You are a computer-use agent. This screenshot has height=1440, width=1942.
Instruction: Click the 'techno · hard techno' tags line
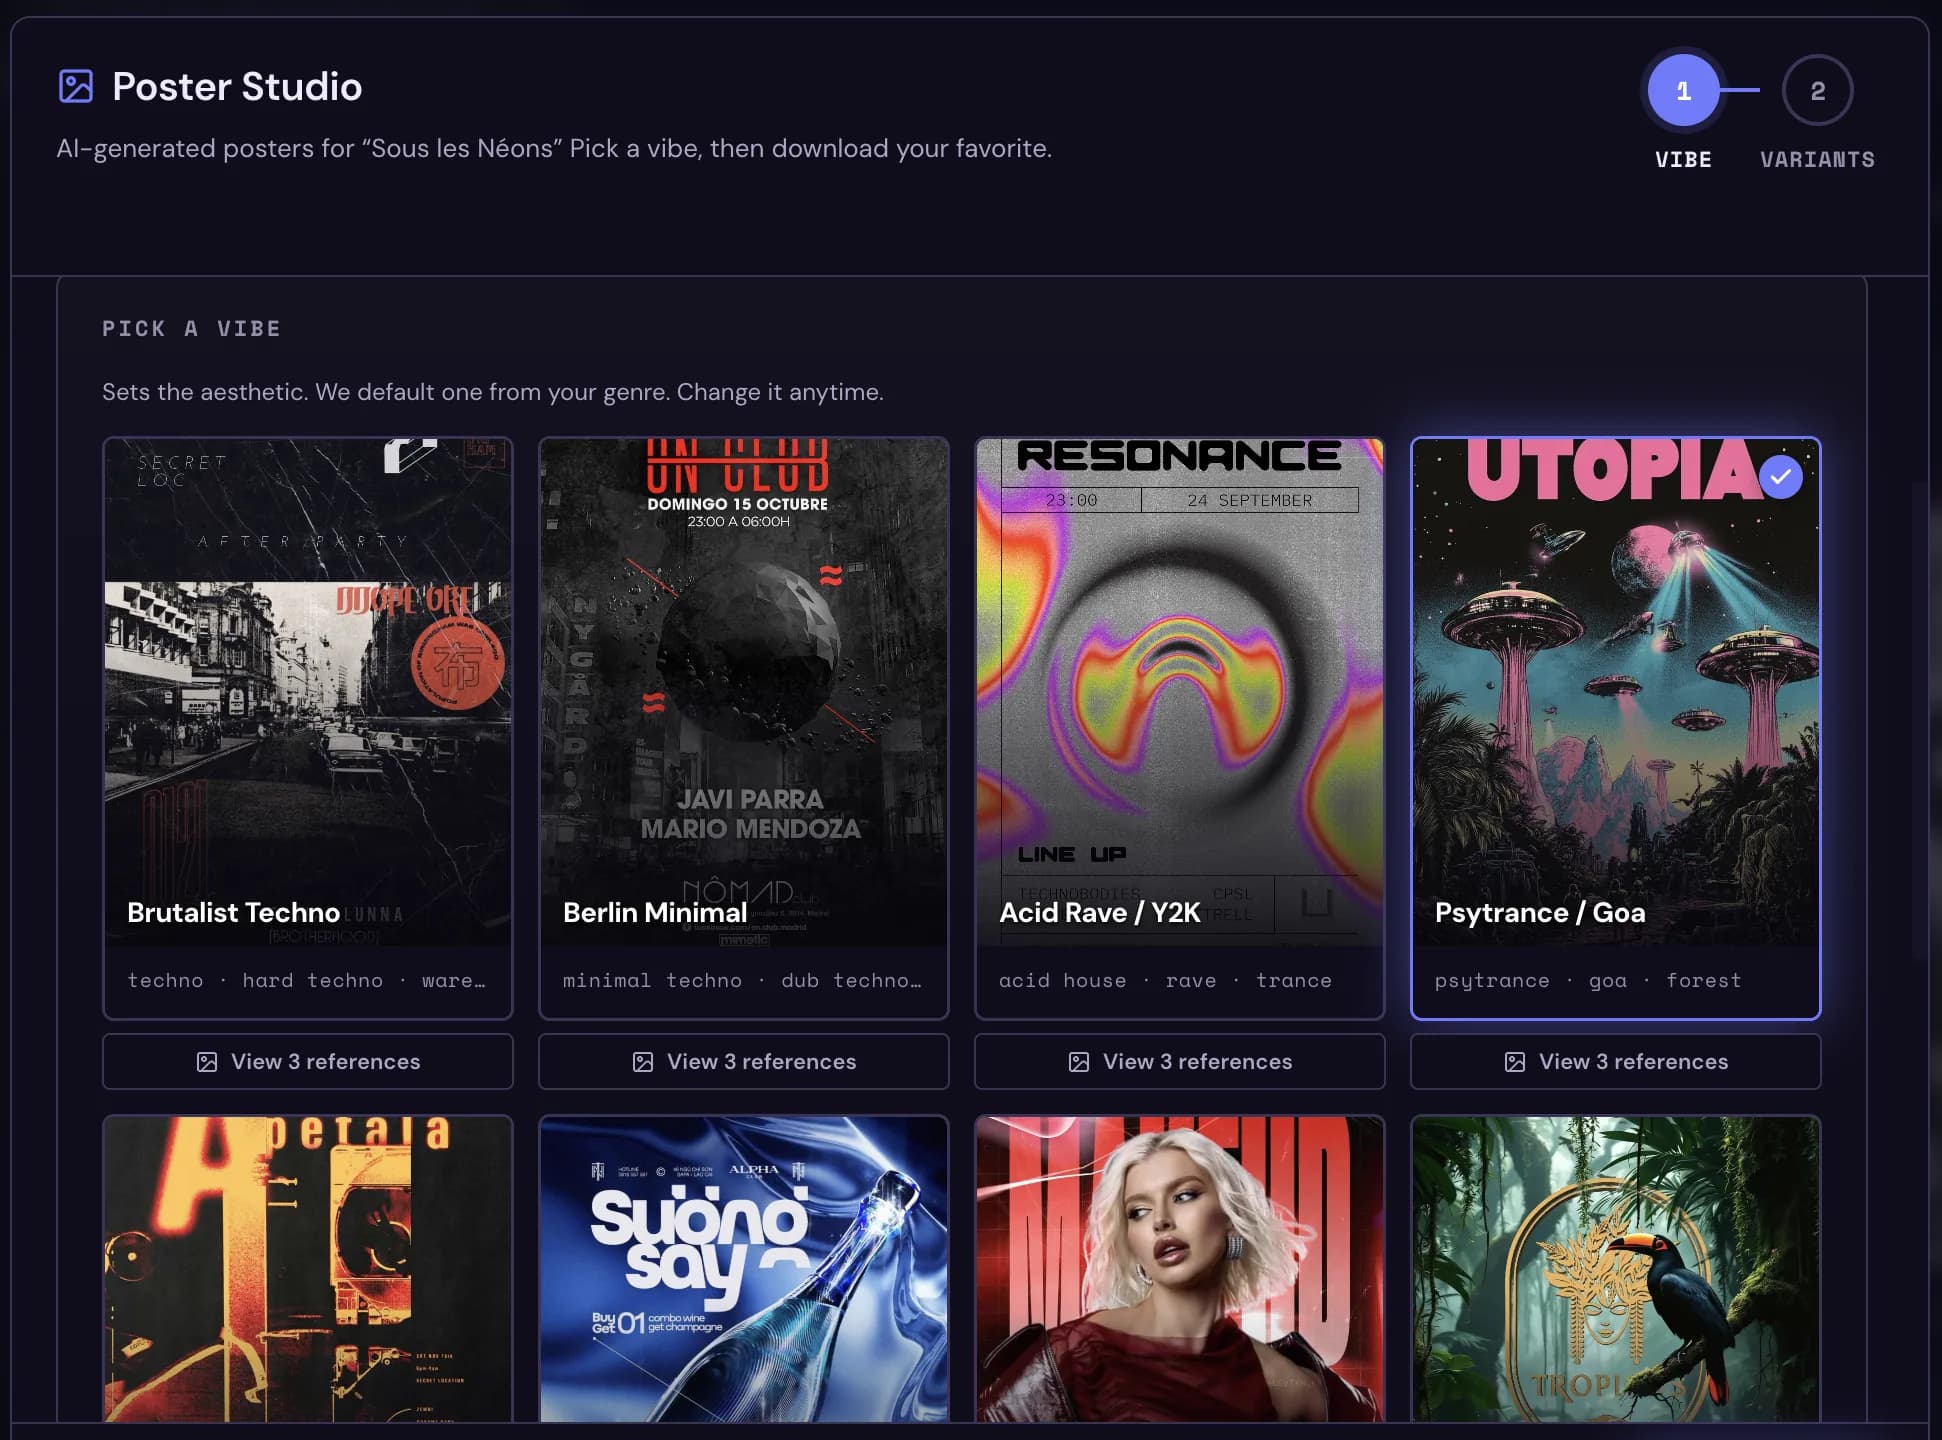[x=306, y=981]
